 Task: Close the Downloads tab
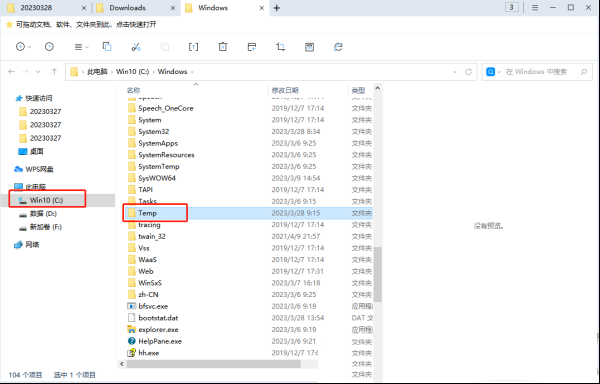(173, 8)
